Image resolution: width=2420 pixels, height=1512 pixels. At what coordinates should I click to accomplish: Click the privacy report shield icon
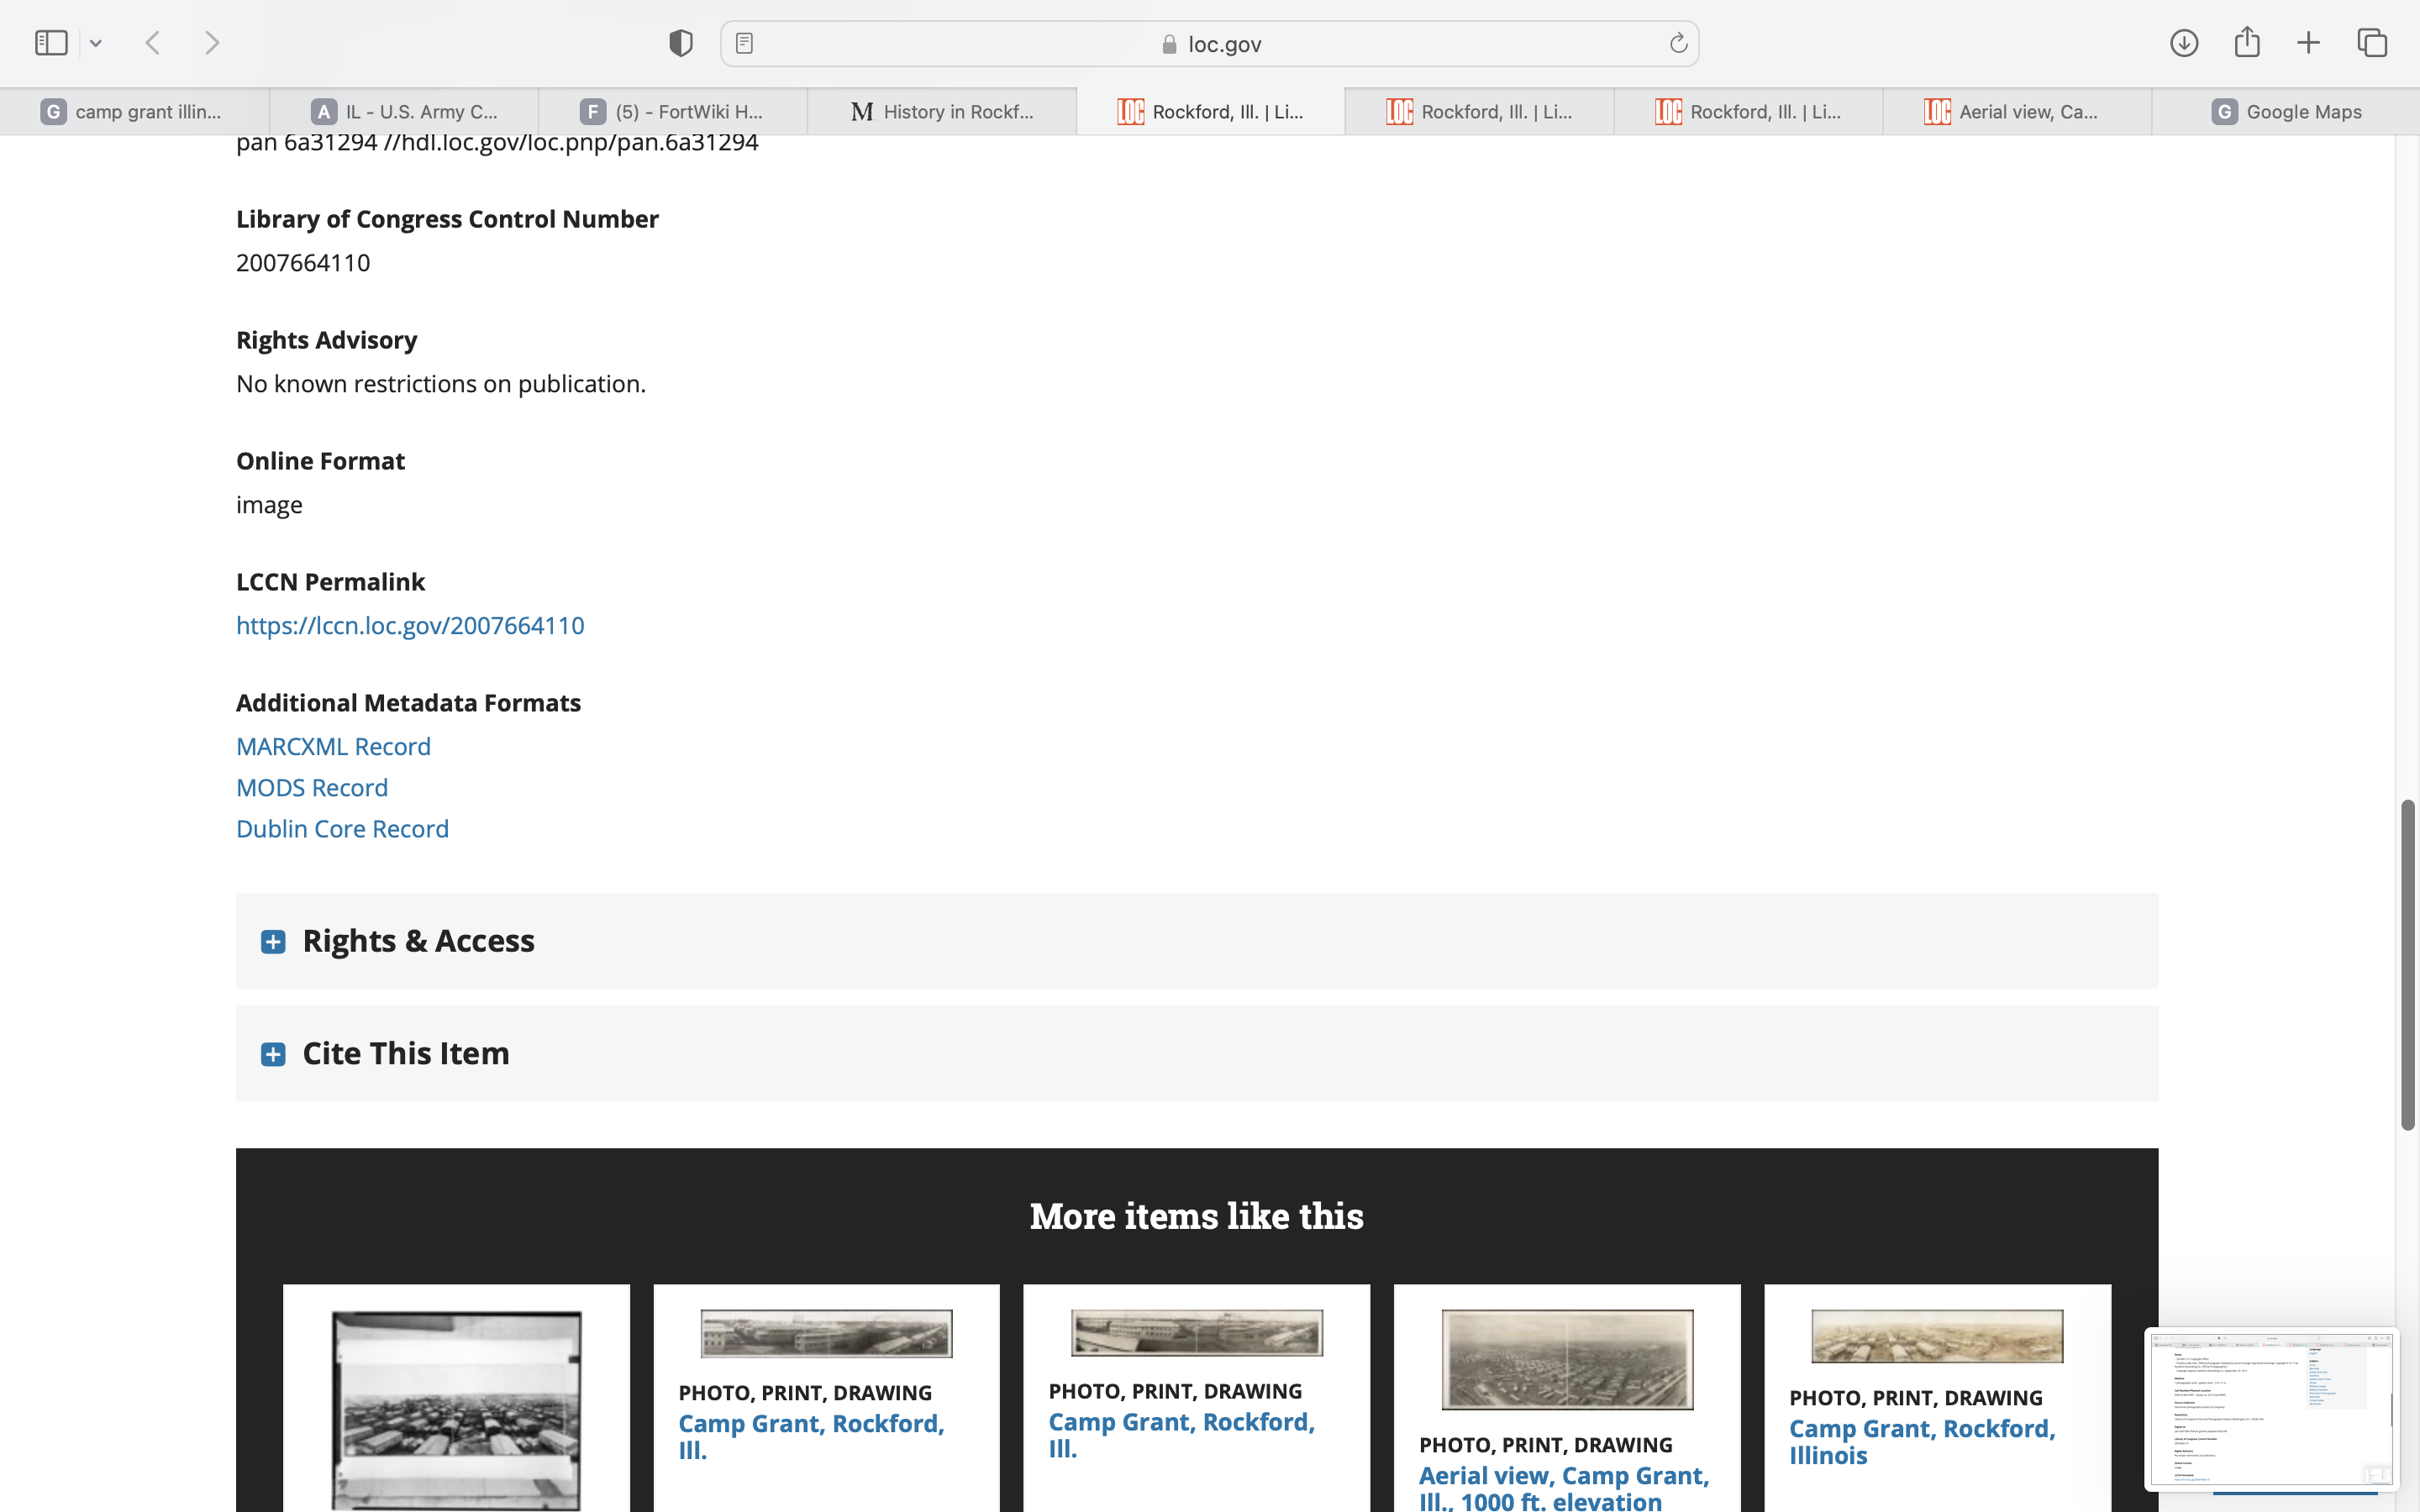tap(680, 43)
